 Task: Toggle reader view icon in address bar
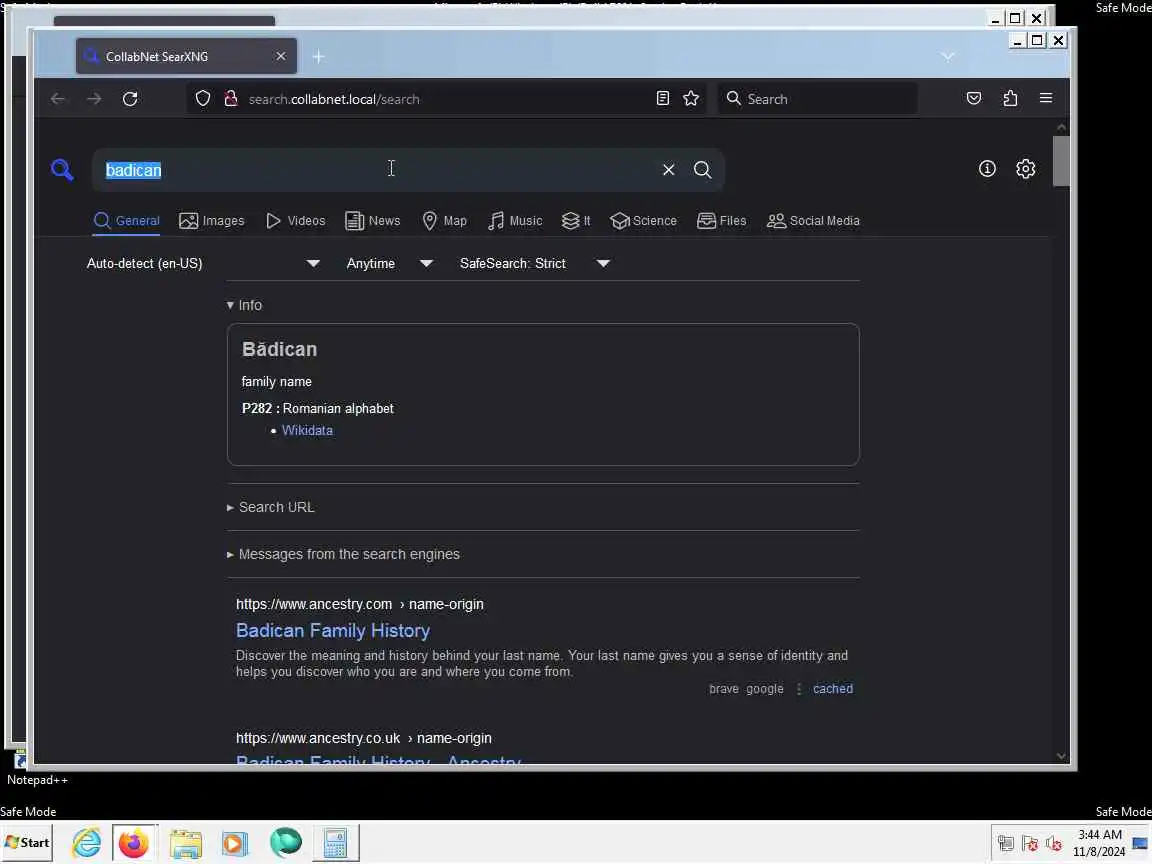[x=663, y=98]
